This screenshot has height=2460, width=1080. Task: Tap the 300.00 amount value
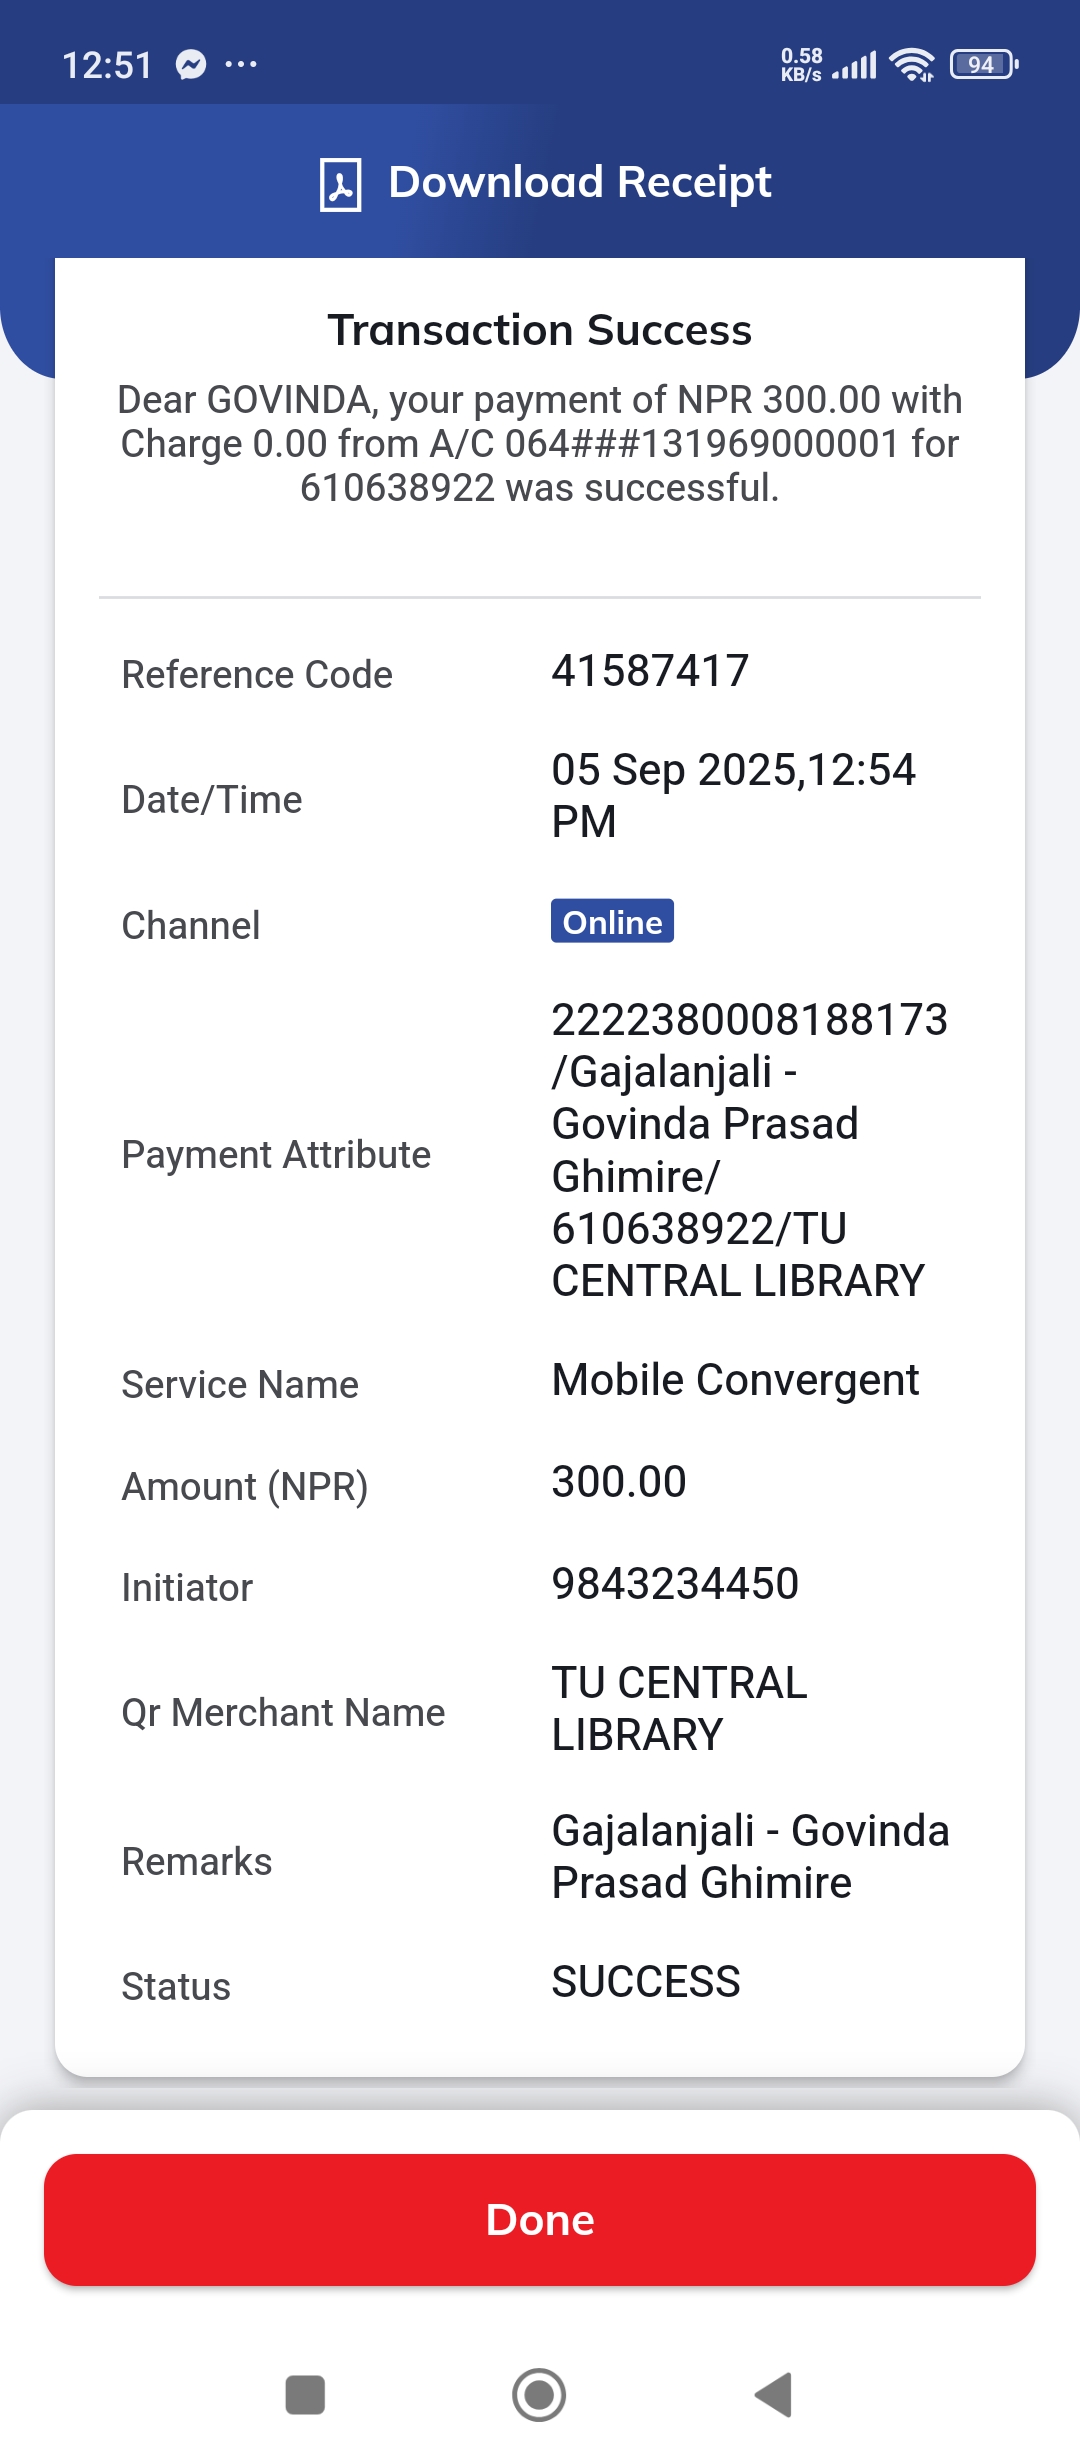[619, 1482]
